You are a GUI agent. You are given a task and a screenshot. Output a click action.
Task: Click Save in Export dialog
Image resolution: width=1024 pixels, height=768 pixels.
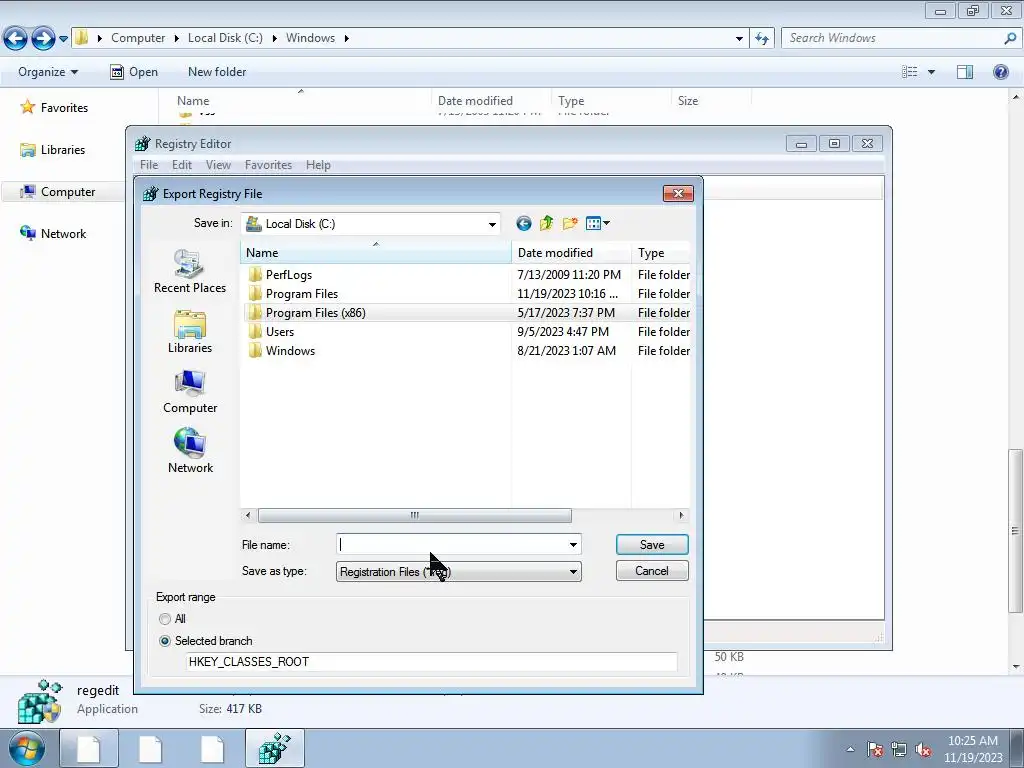coord(652,545)
